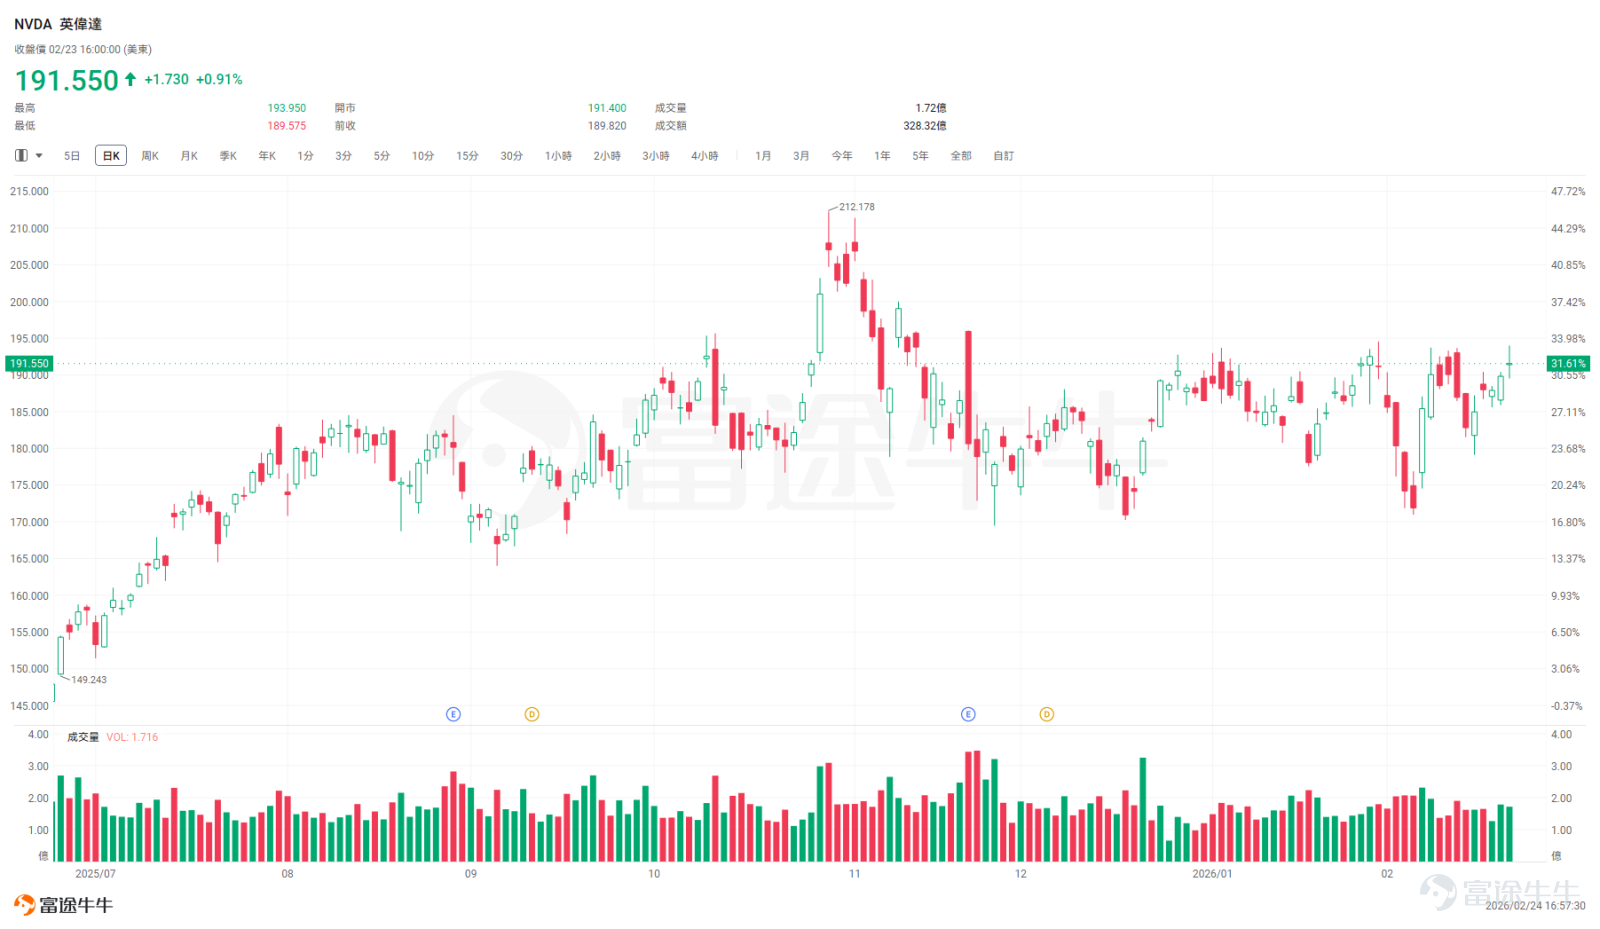Screen dimensions: 1600x929
Task: Set chart range to 3月
Action: [801, 156]
